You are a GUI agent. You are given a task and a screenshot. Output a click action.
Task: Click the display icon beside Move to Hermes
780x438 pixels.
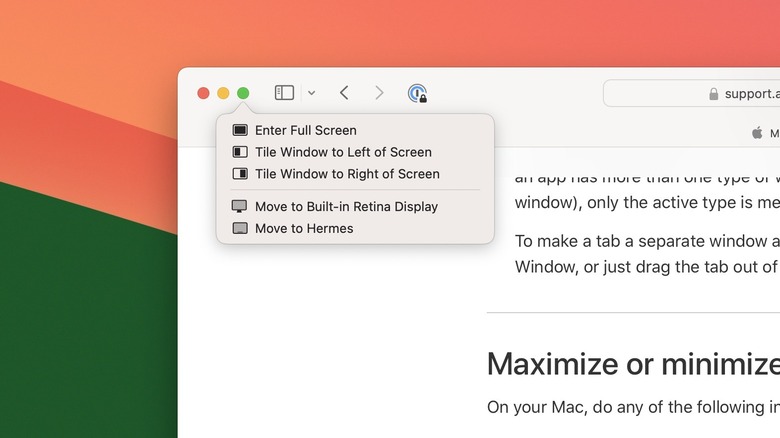pyautogui.click(x=239, y=228)
